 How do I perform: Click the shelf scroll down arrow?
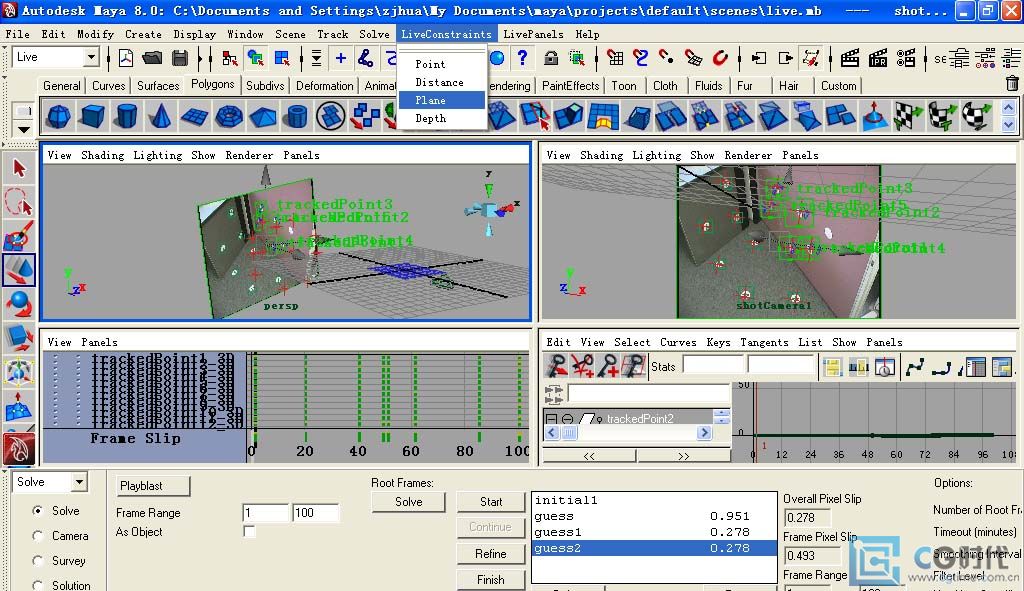(1008, 124)
